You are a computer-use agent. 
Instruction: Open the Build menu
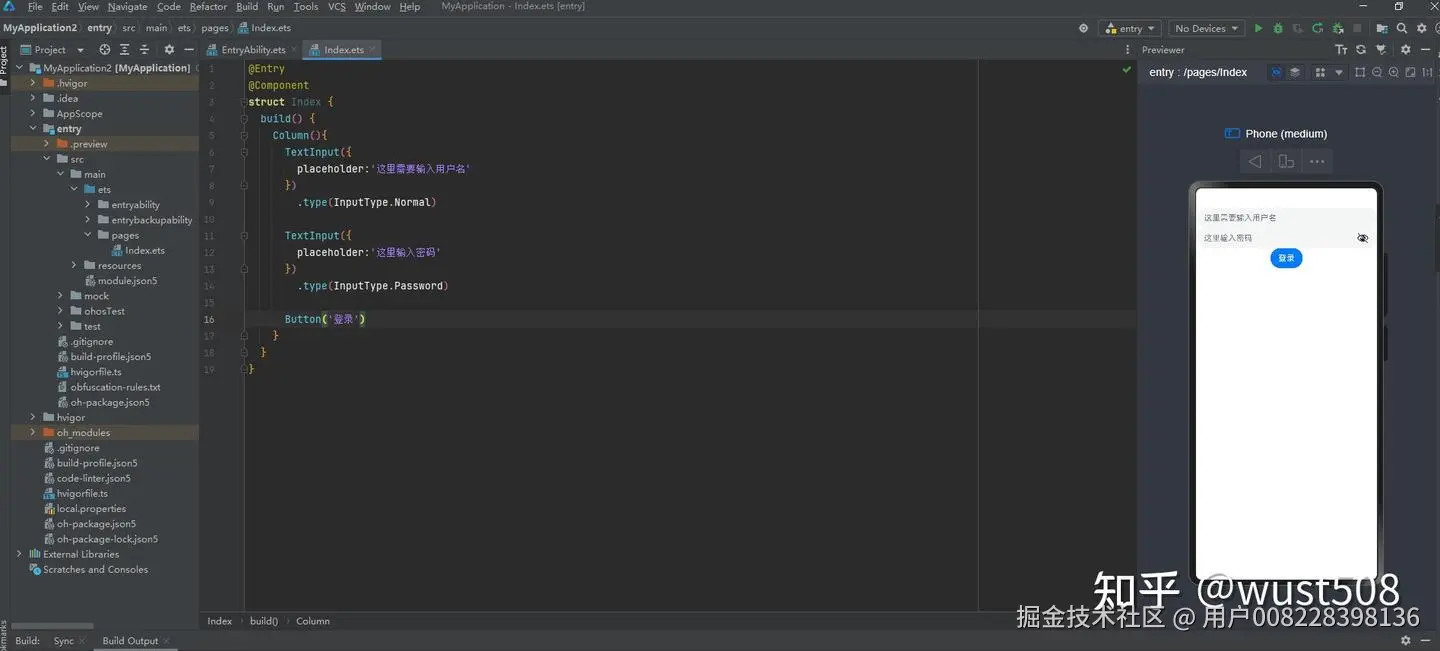pyautogui.click(x=247, y=7)
